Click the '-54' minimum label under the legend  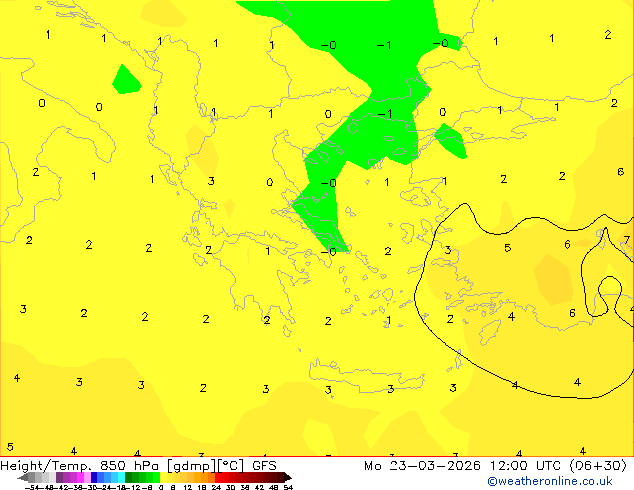(x=32, y=487)
